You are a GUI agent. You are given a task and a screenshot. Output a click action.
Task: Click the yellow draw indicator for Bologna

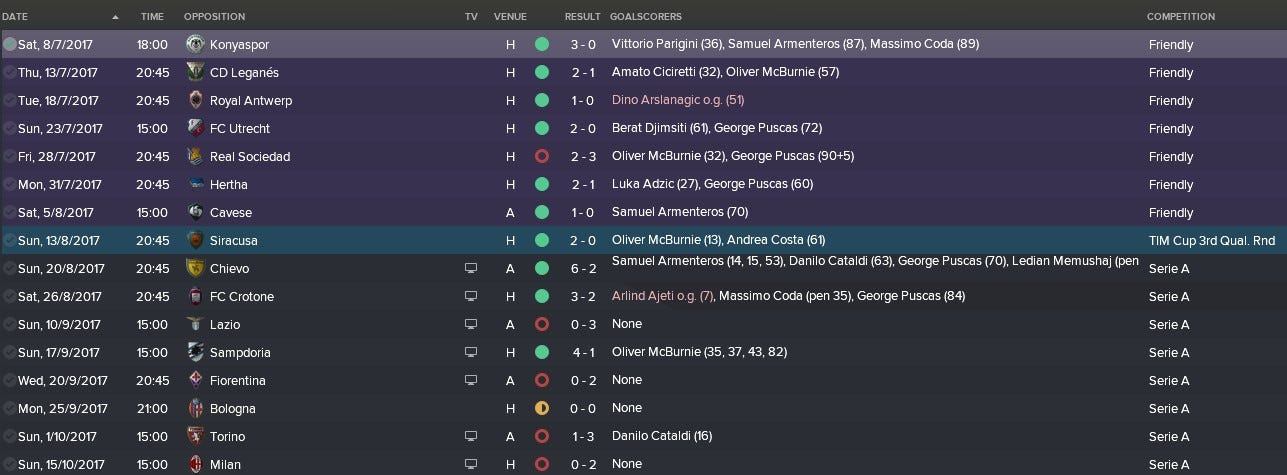click(542, 409)
